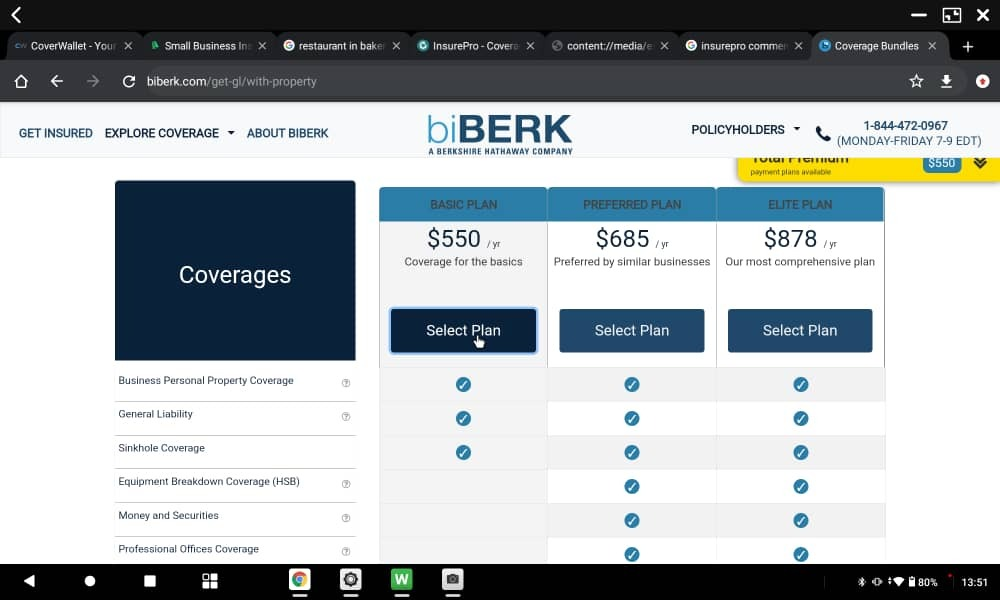
Task: Close the CoverWallet tab
Action: (x=128, y=46)
